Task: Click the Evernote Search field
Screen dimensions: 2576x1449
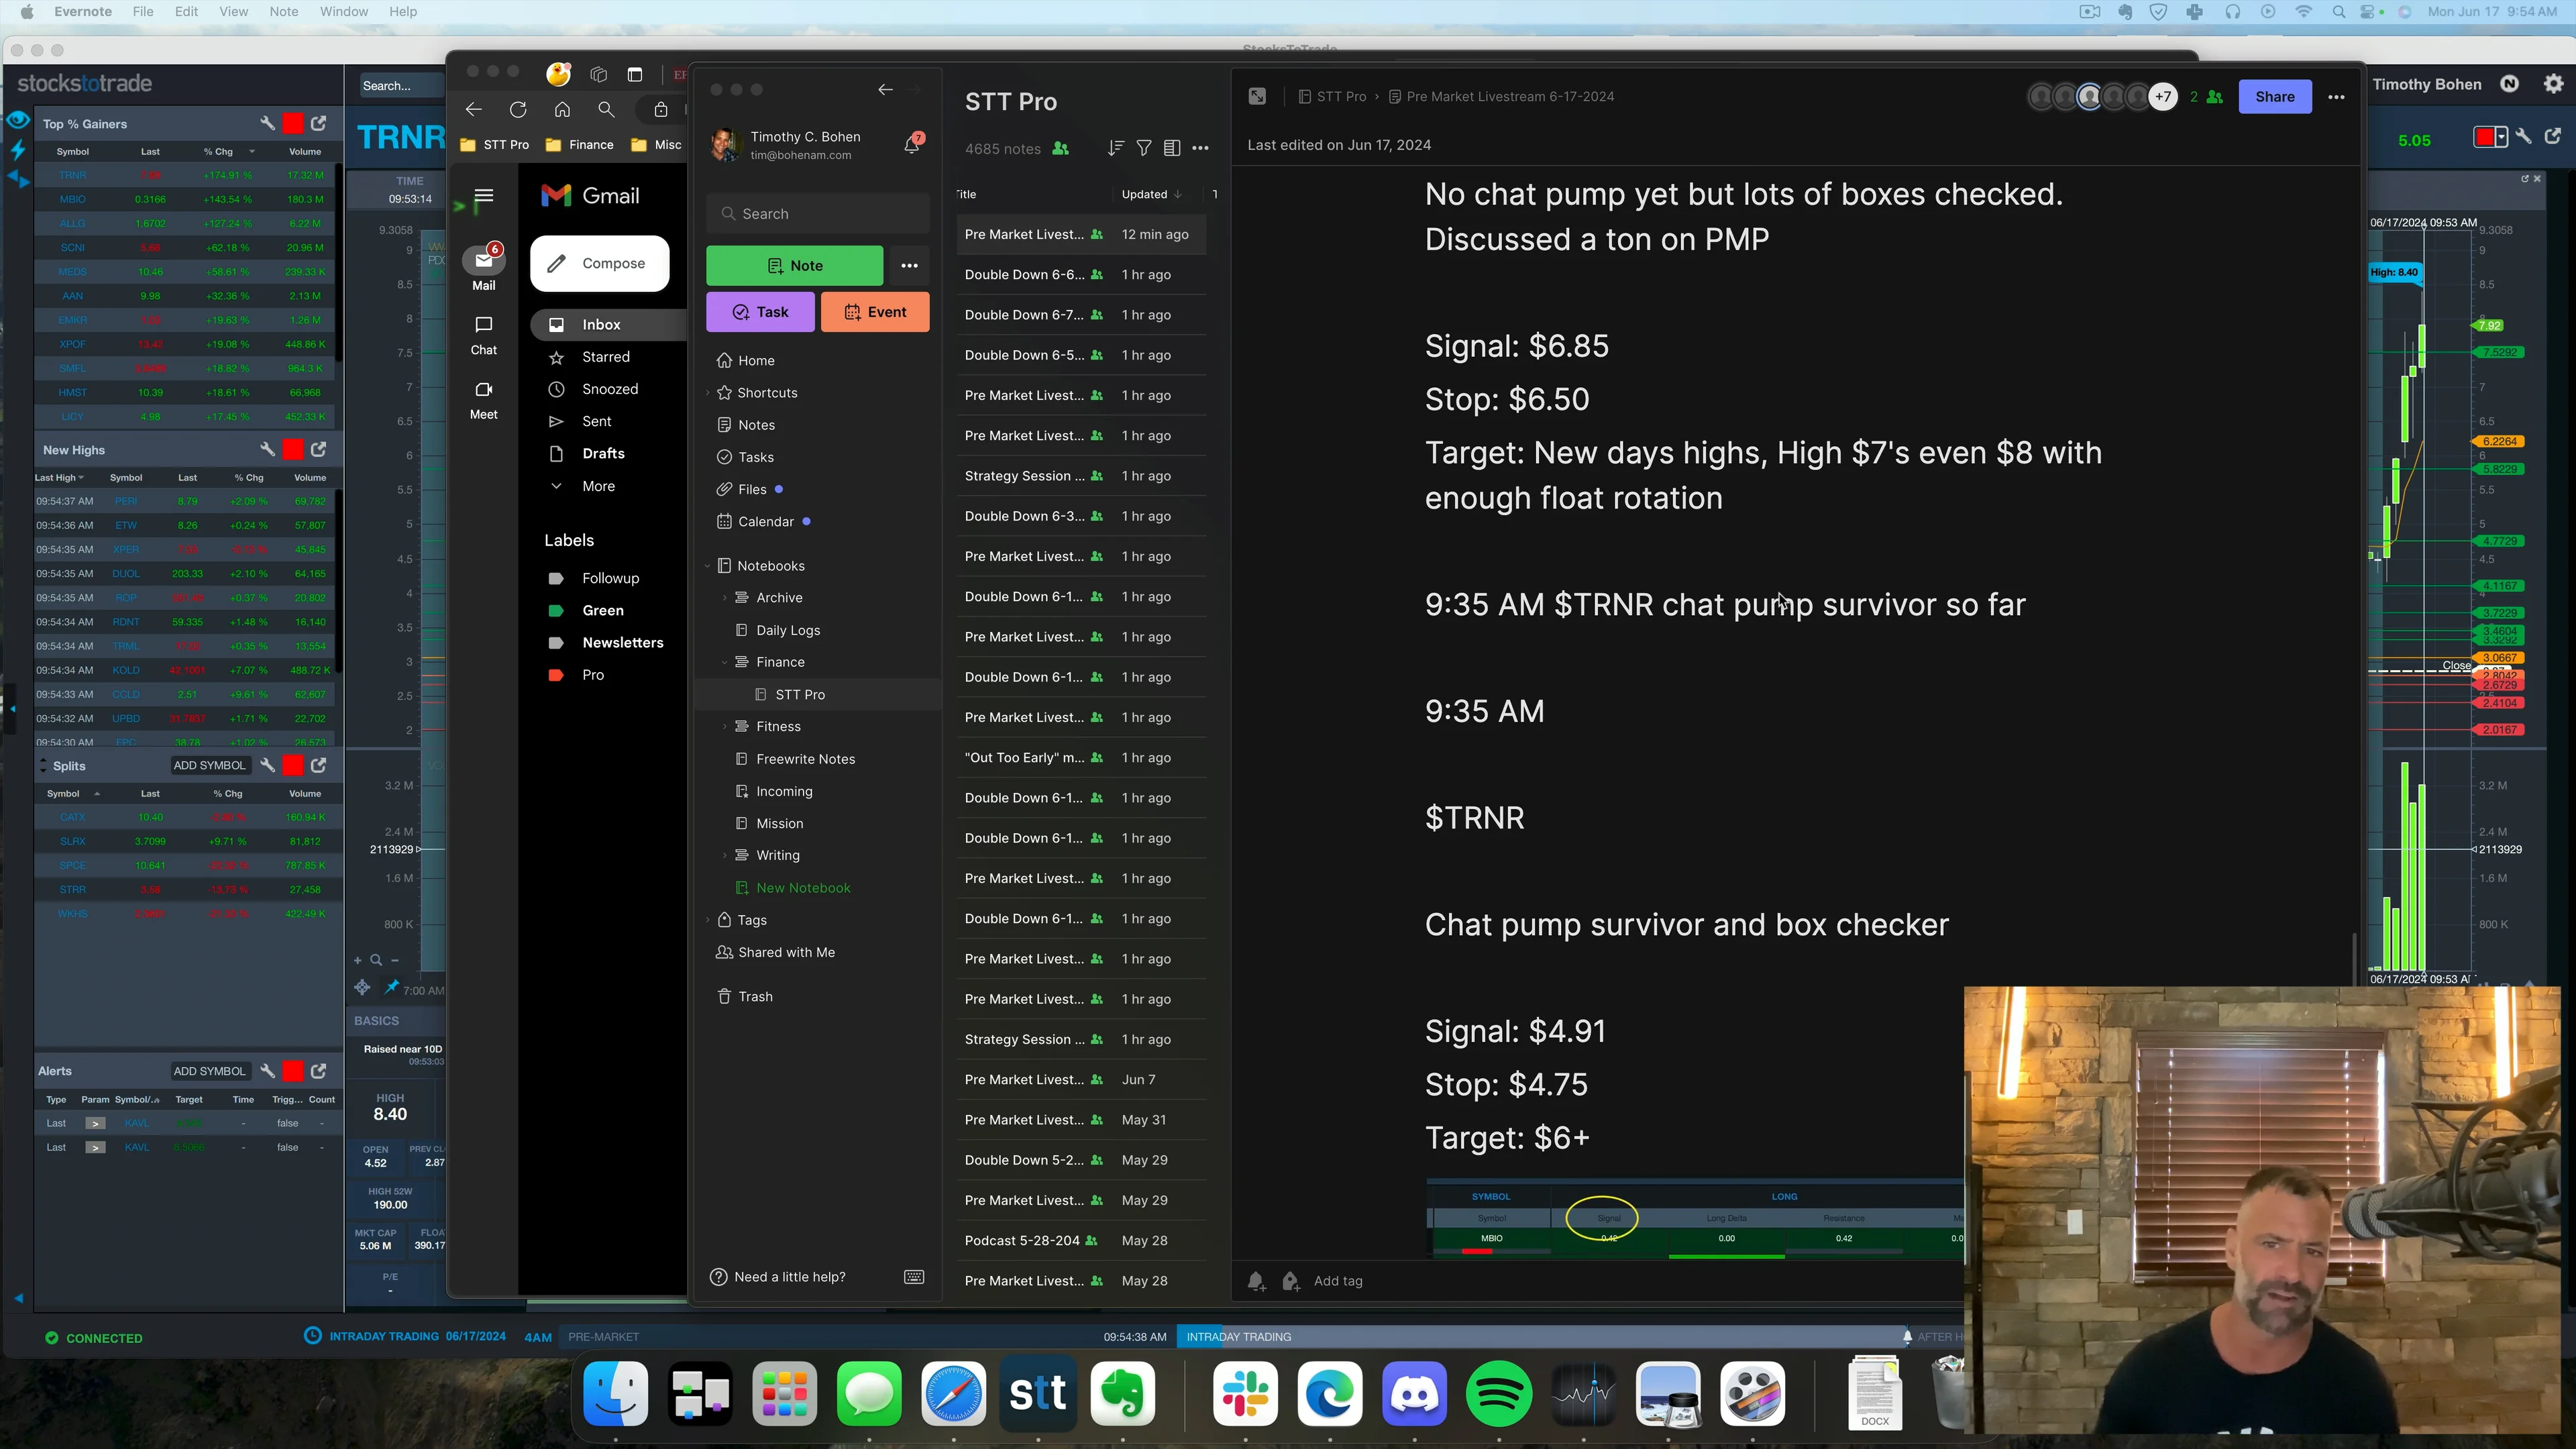Action: (x=818, y=214)
